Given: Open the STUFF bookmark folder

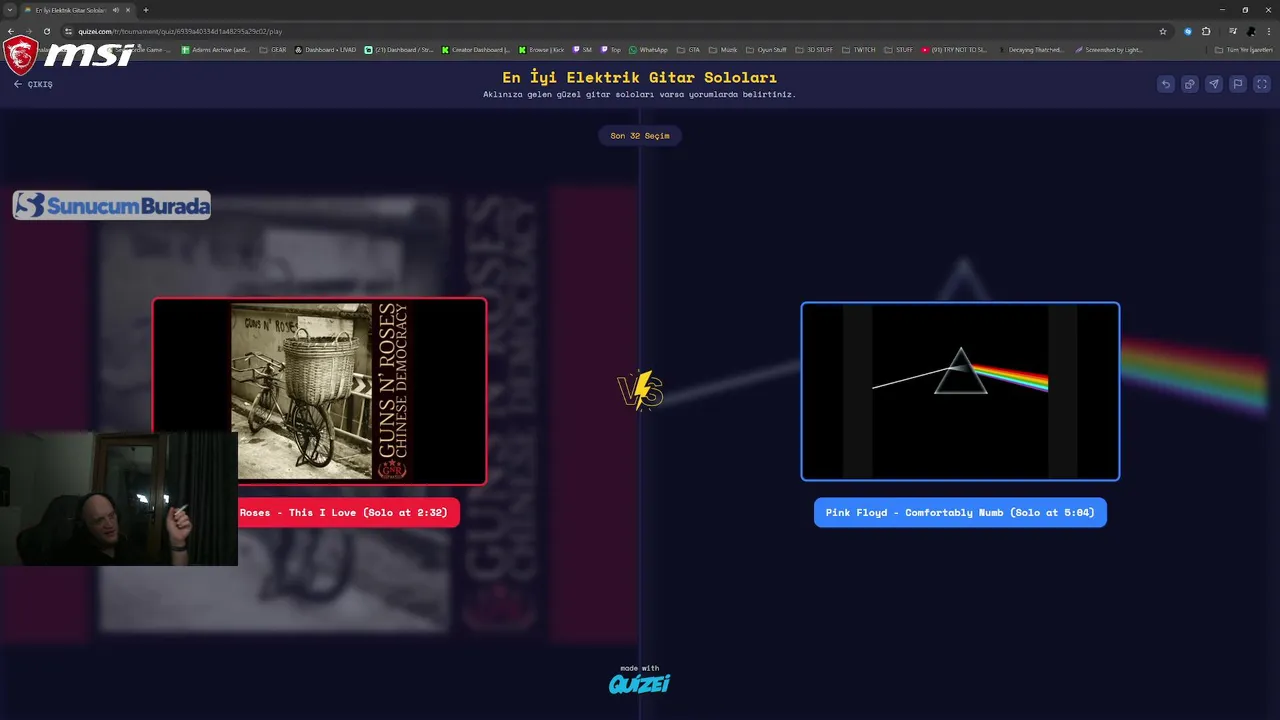Looking at the screenshot, I should pyautogui.click(x=898, y=49).
